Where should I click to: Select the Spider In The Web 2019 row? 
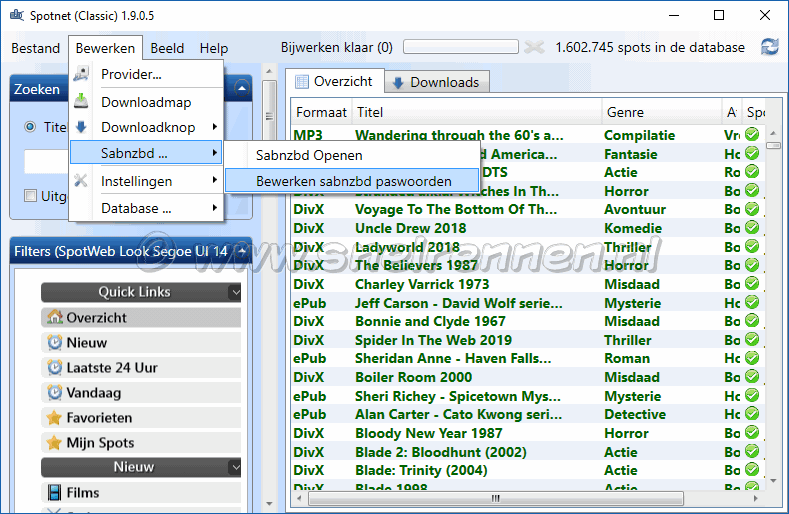point(526,340)
